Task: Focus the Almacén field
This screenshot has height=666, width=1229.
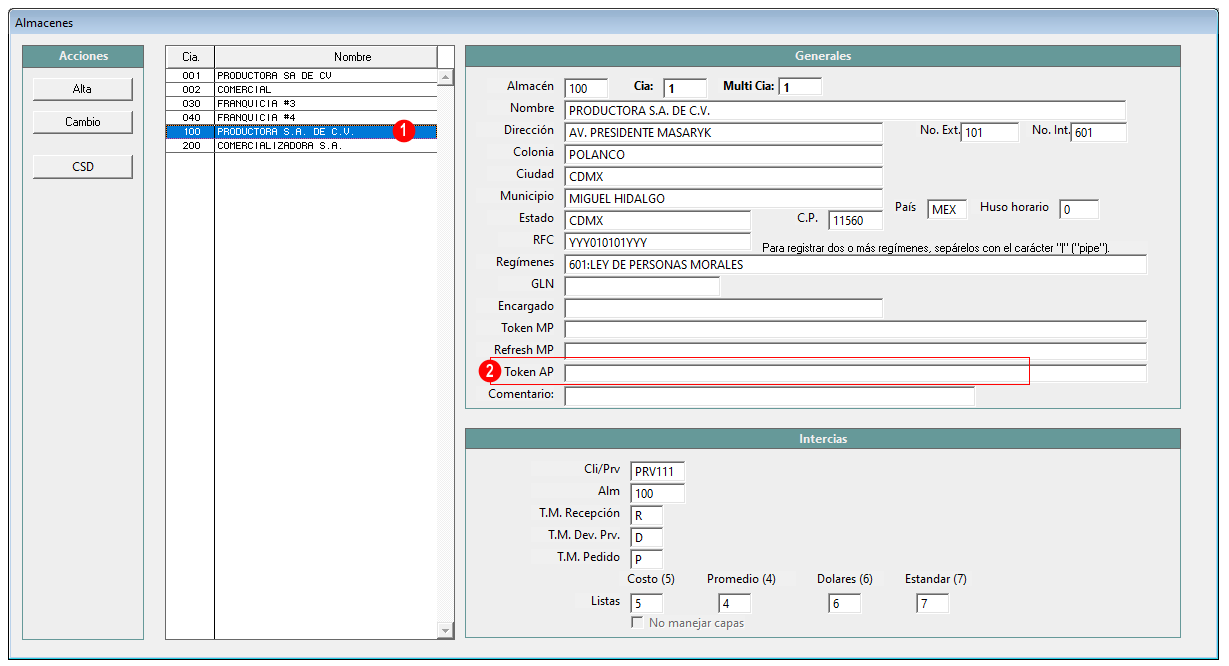Action: pyautogui.click(x=586, y=88)
